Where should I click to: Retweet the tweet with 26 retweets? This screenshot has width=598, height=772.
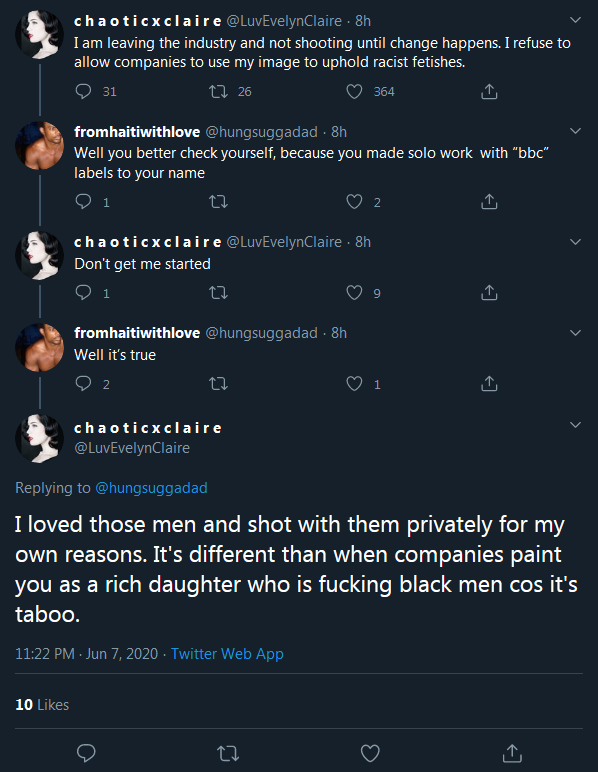(x=218, y=92)
